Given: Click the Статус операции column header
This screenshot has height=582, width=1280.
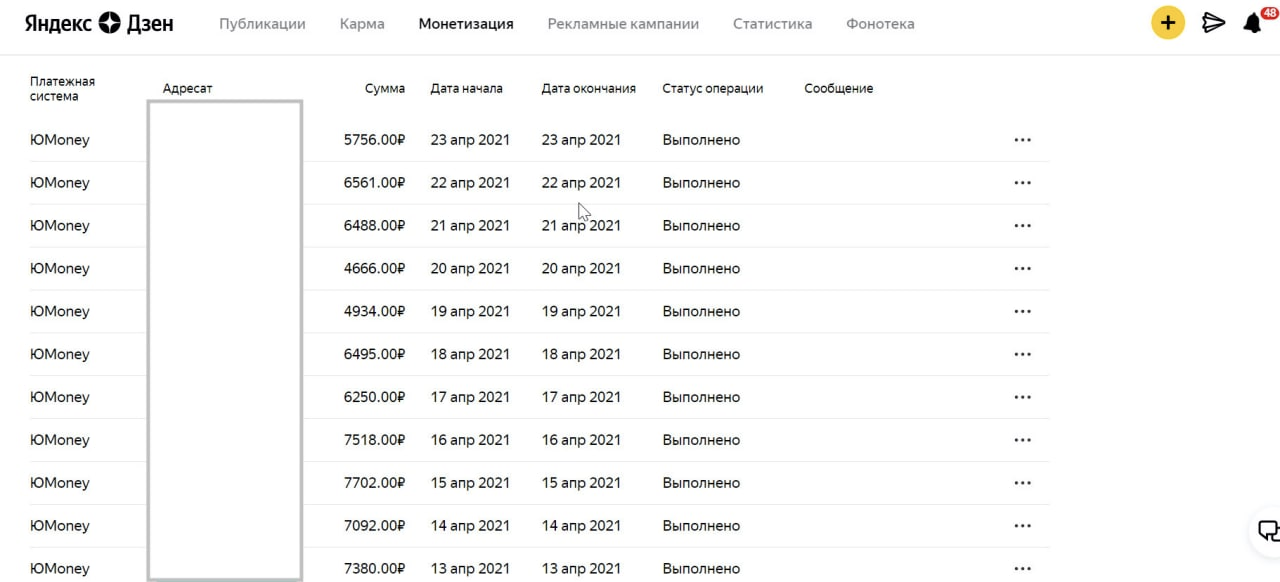Looking at the screenshot, I should (x=712, y=88).
